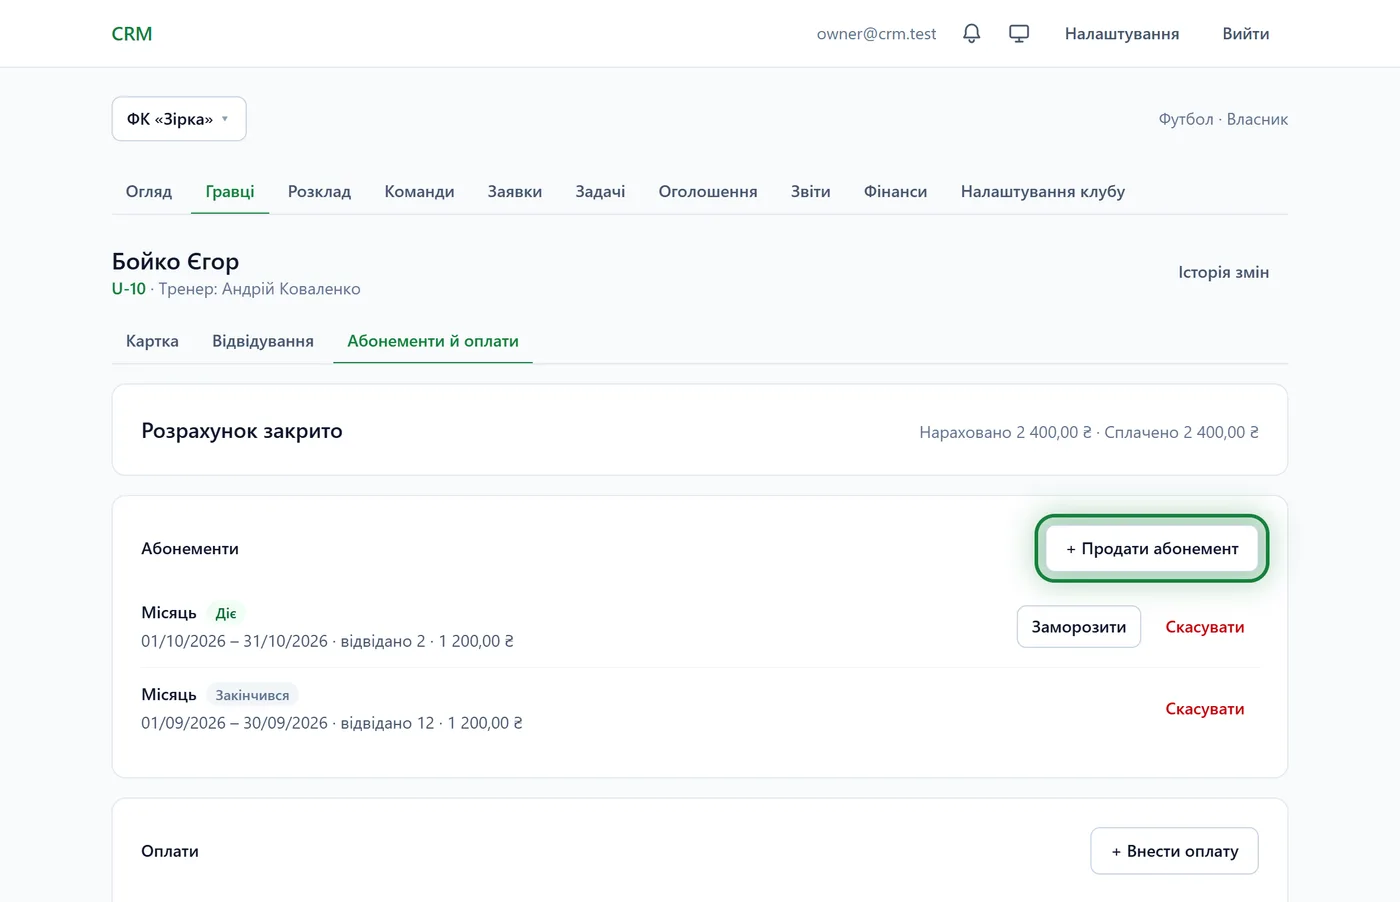Open the U-10 team link
1400x902 pixels.
coord(129,289)
